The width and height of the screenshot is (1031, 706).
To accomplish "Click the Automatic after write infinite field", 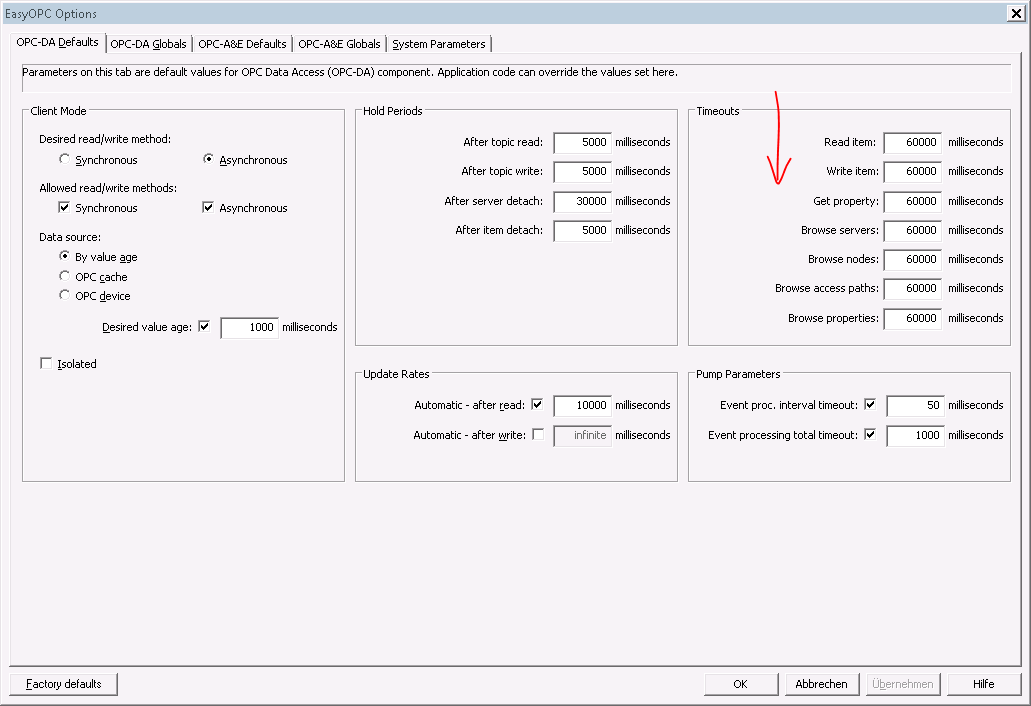I will (x=583, y=435).
